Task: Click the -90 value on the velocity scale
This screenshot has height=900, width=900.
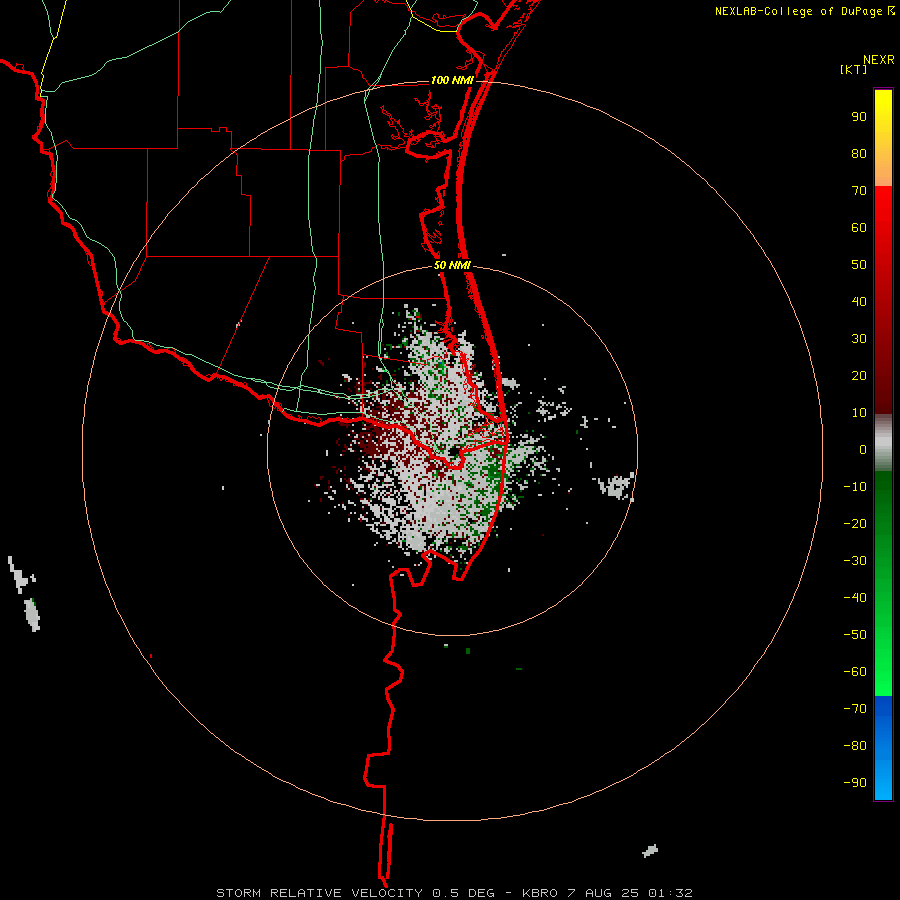Action: pos(855,783)
